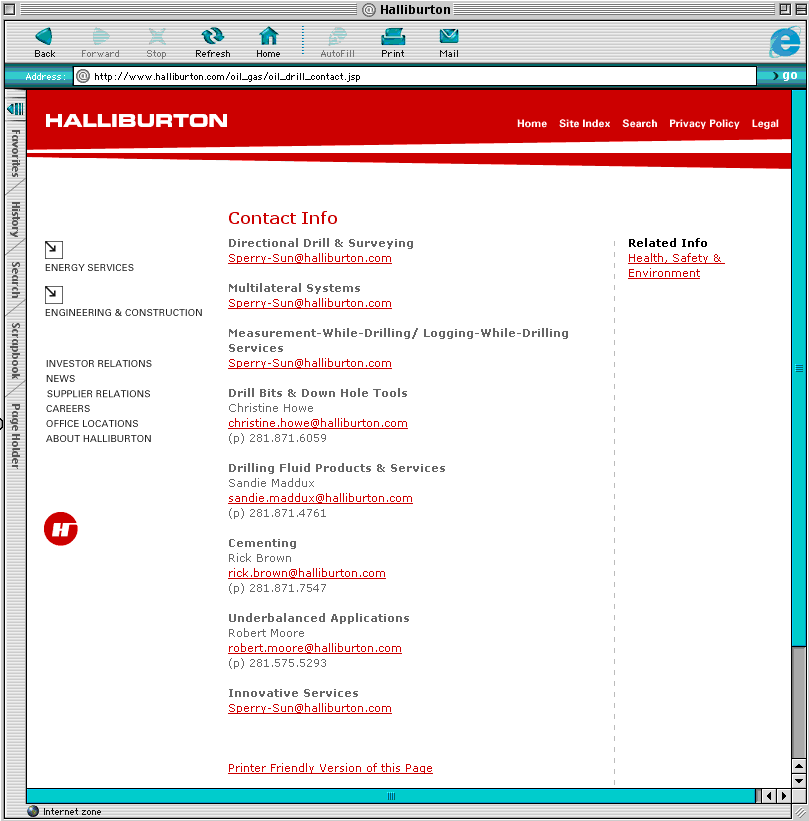This screenshot has width=809, height=821.
Task: Open Site Index in the header
Action: tap(584, 124)
